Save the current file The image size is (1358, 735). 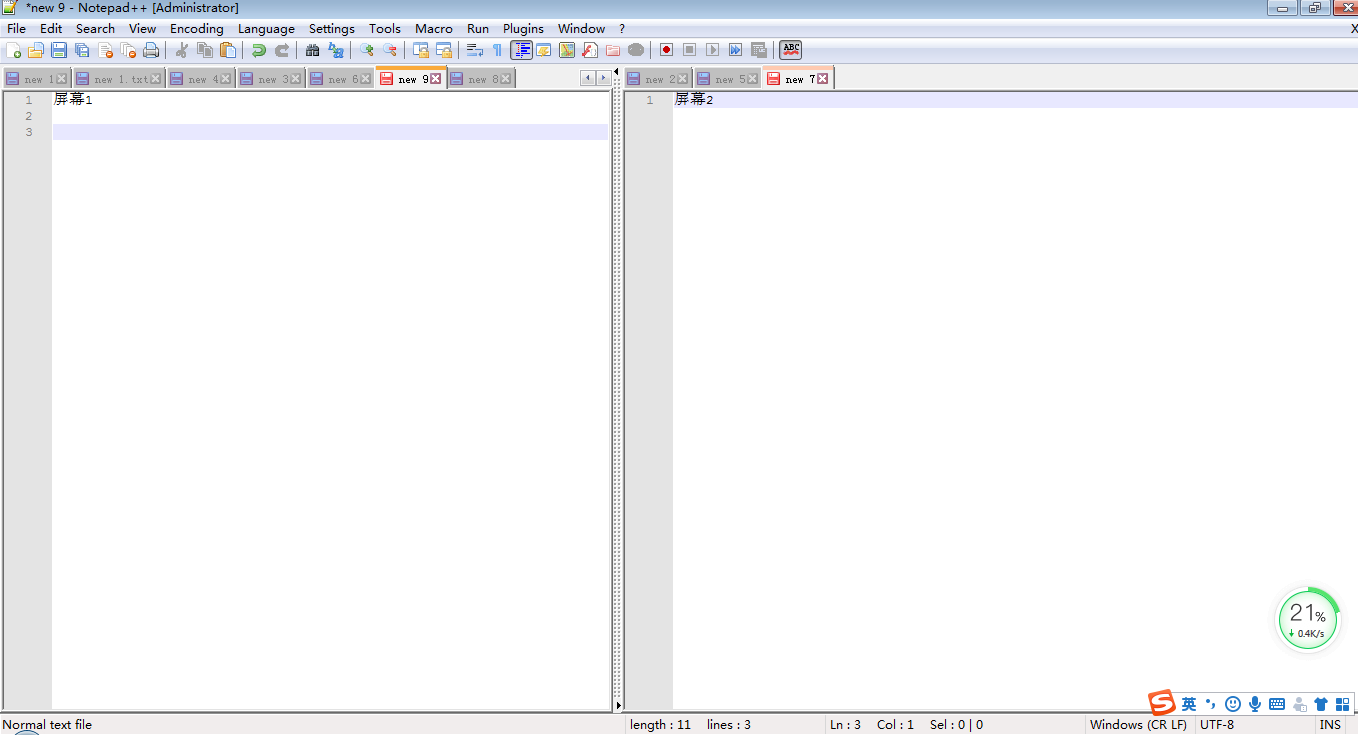coord(58,49)
